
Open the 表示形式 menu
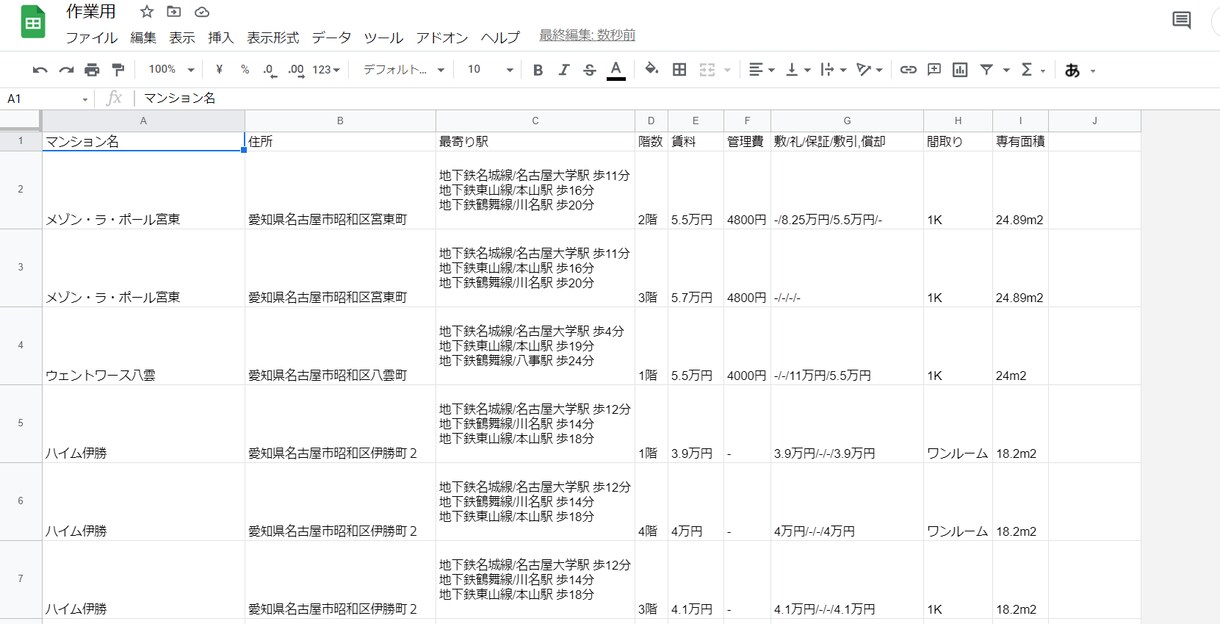pyautogui.click(x=273, y=37)
